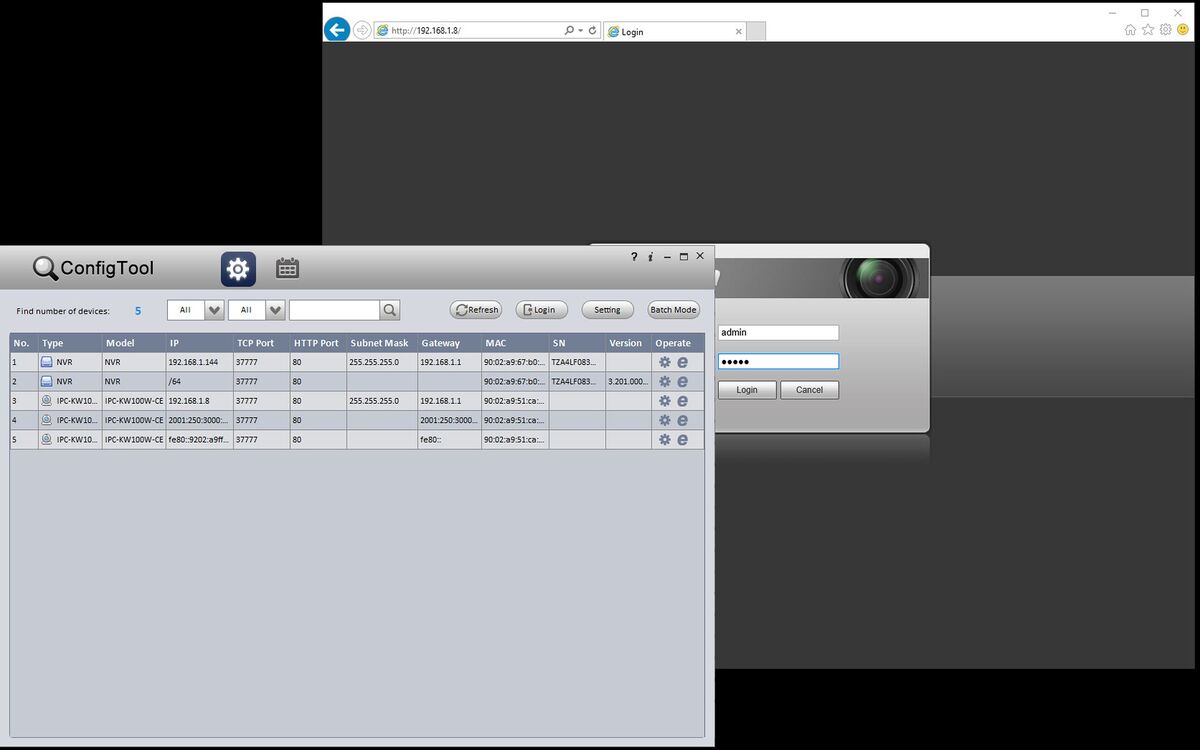
Task: Open ConfigTool help question mark
Action: pyautogui.click(x=634, y=257)
